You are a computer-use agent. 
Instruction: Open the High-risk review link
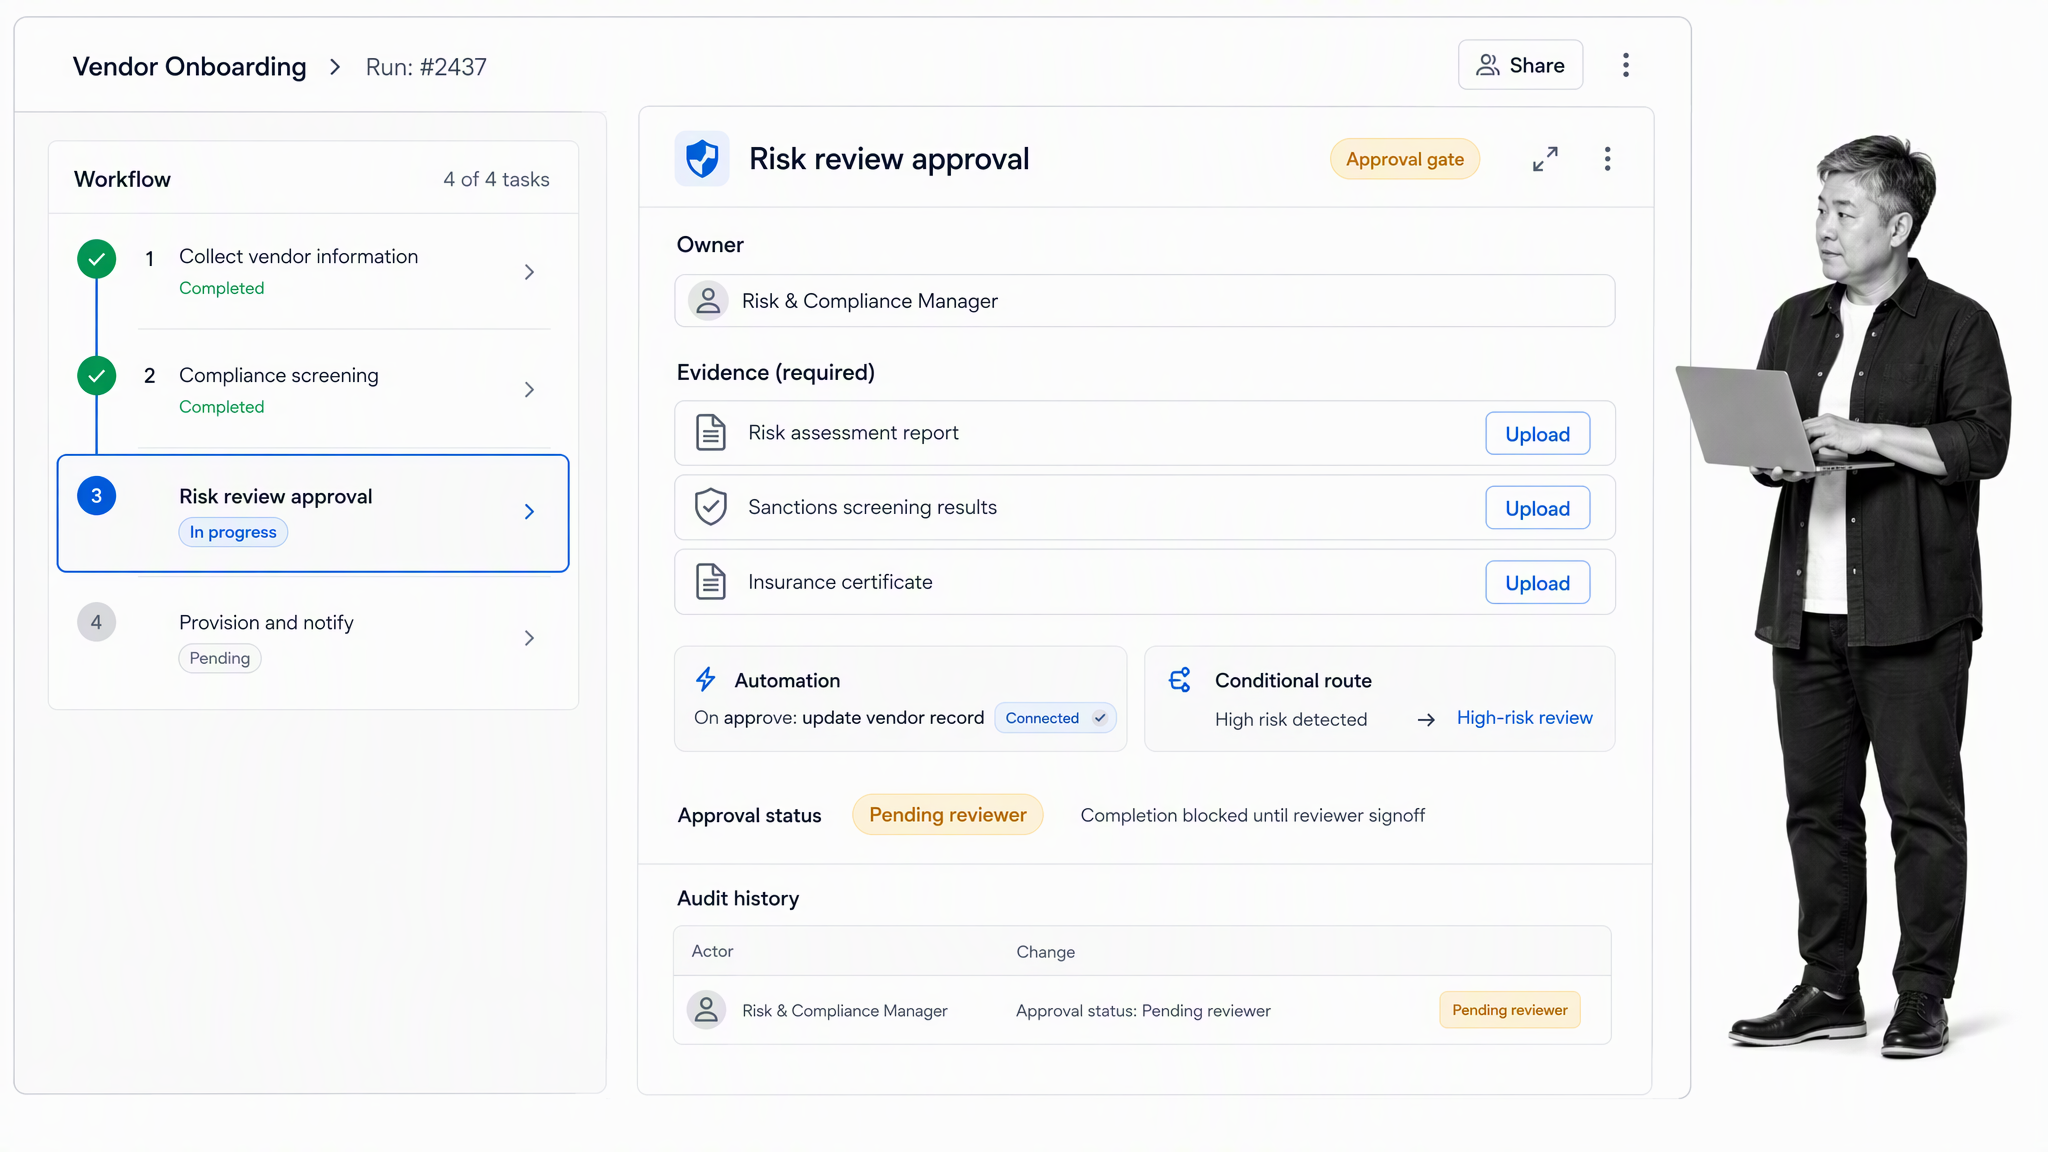click(x=1524, y=718)
